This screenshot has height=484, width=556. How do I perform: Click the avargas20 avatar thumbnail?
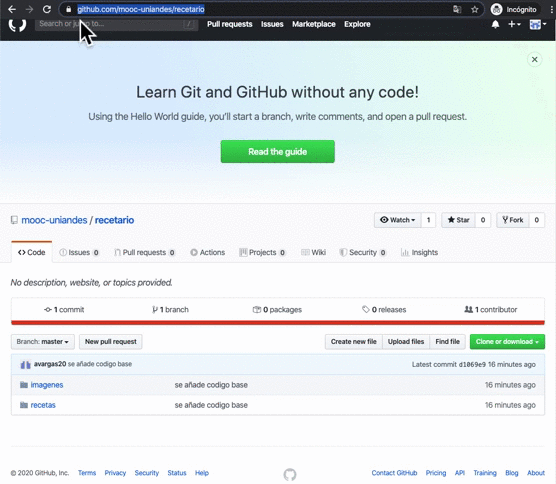point(26,365)
